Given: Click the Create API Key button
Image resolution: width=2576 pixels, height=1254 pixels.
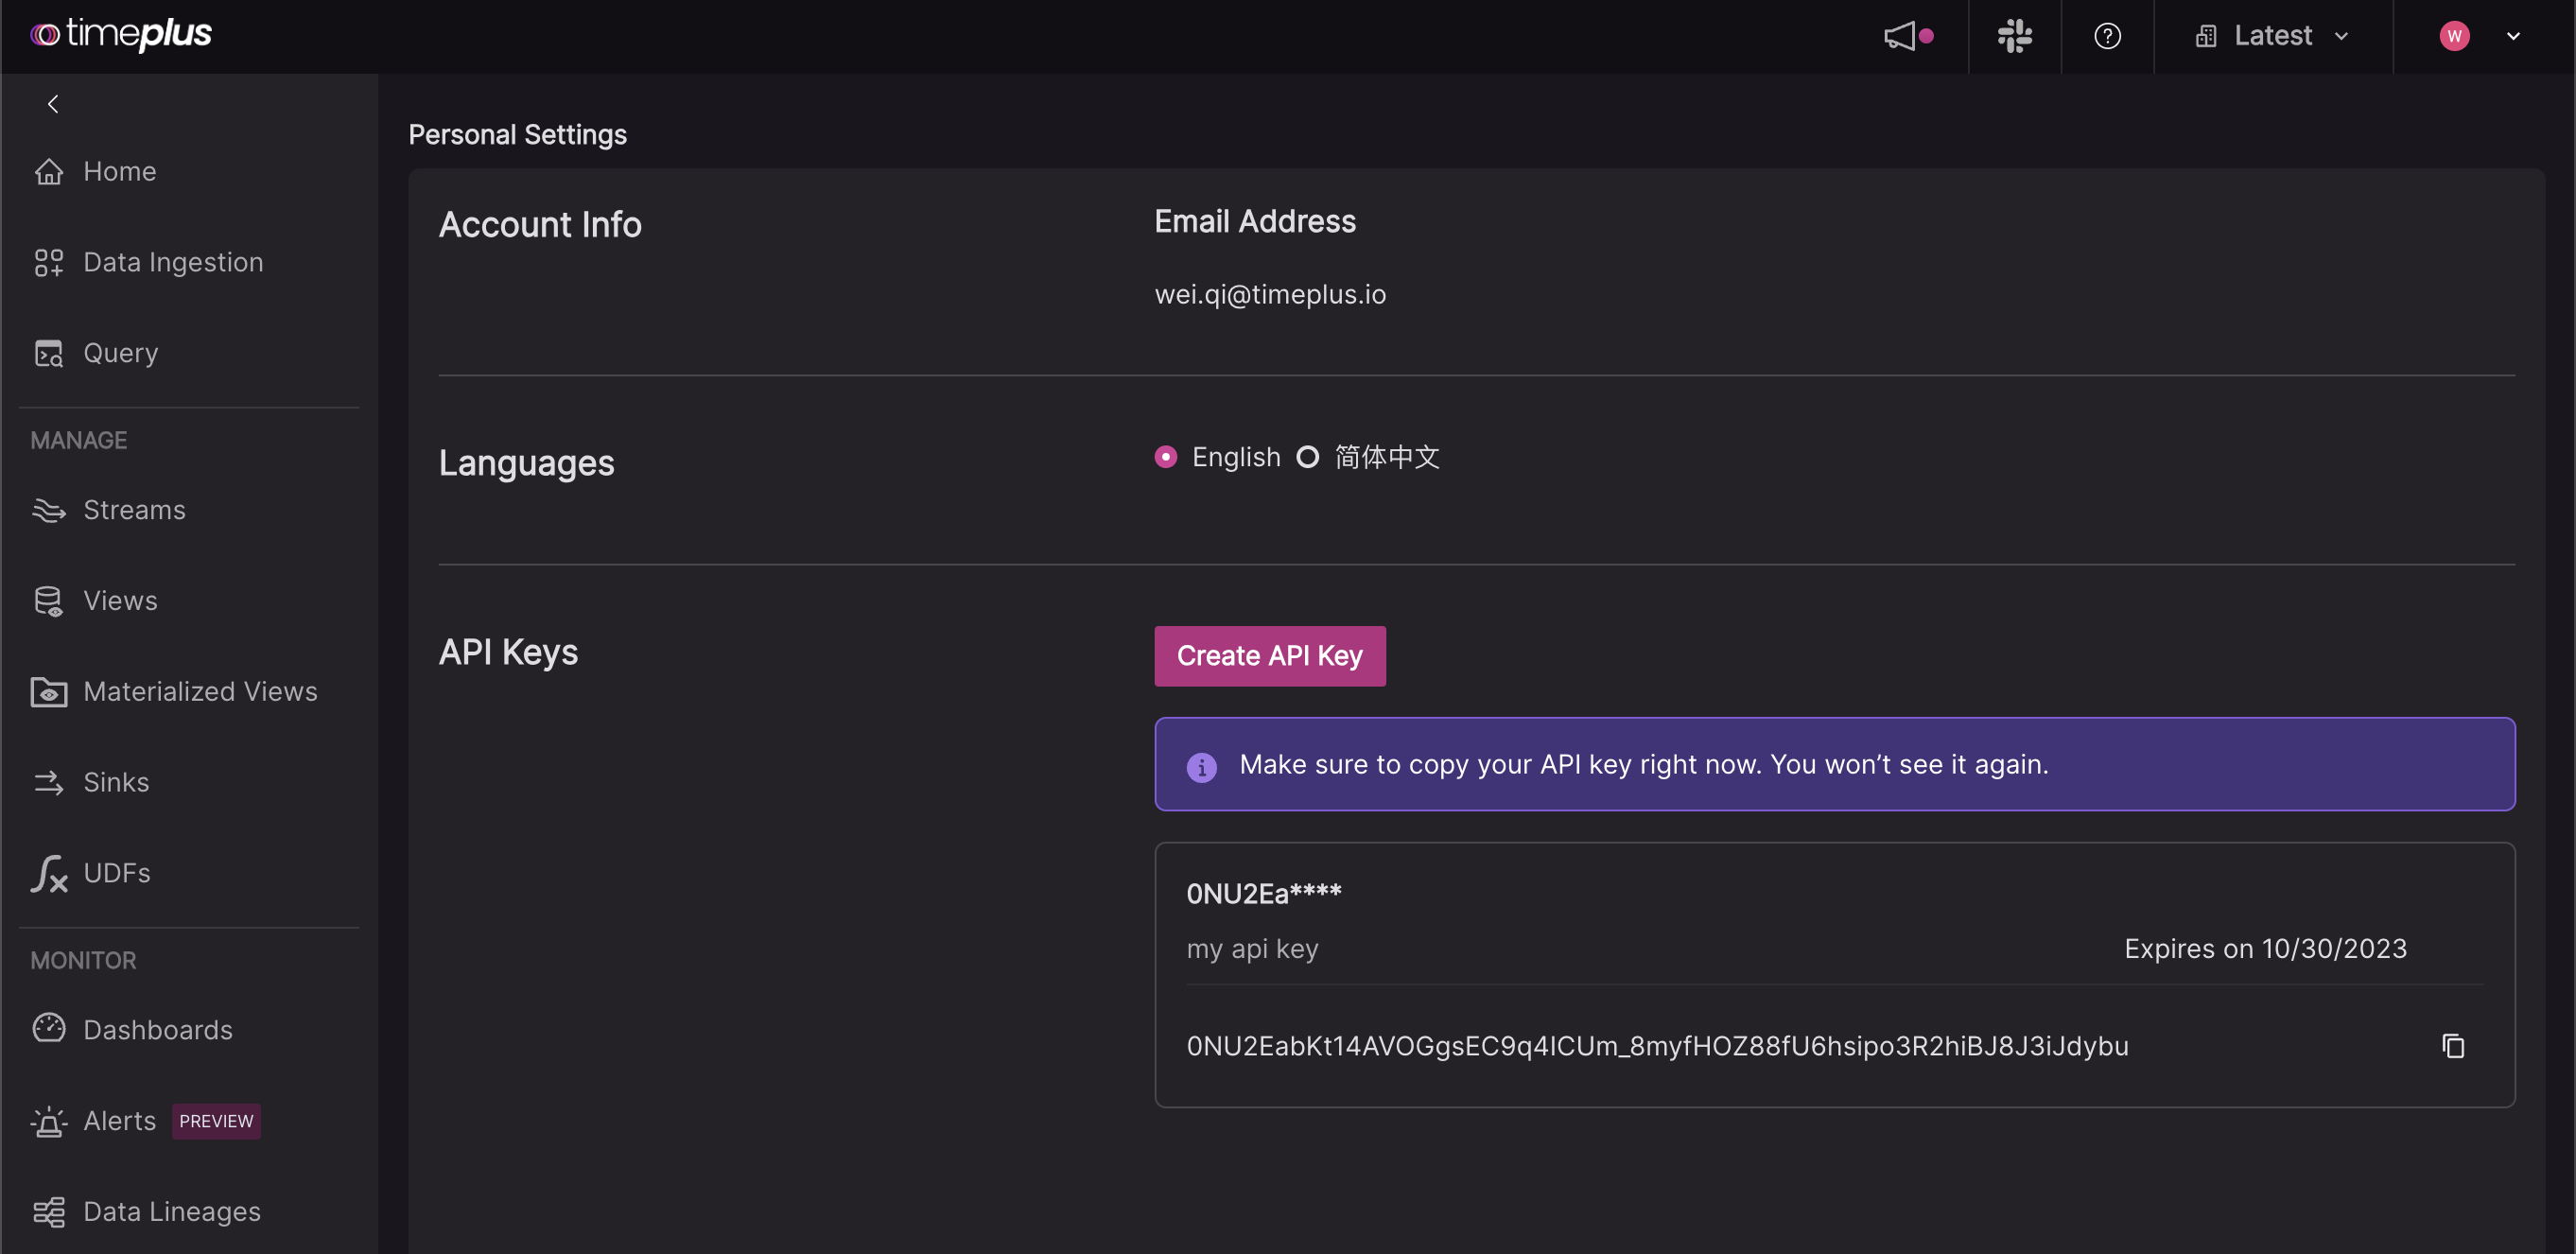Looking at the screenshot, I should click(1269, 656).
